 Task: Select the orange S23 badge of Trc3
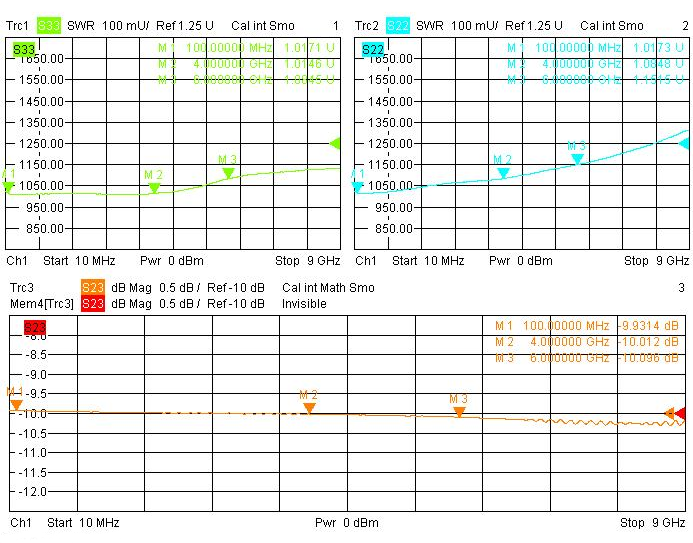tap(93, 288)
